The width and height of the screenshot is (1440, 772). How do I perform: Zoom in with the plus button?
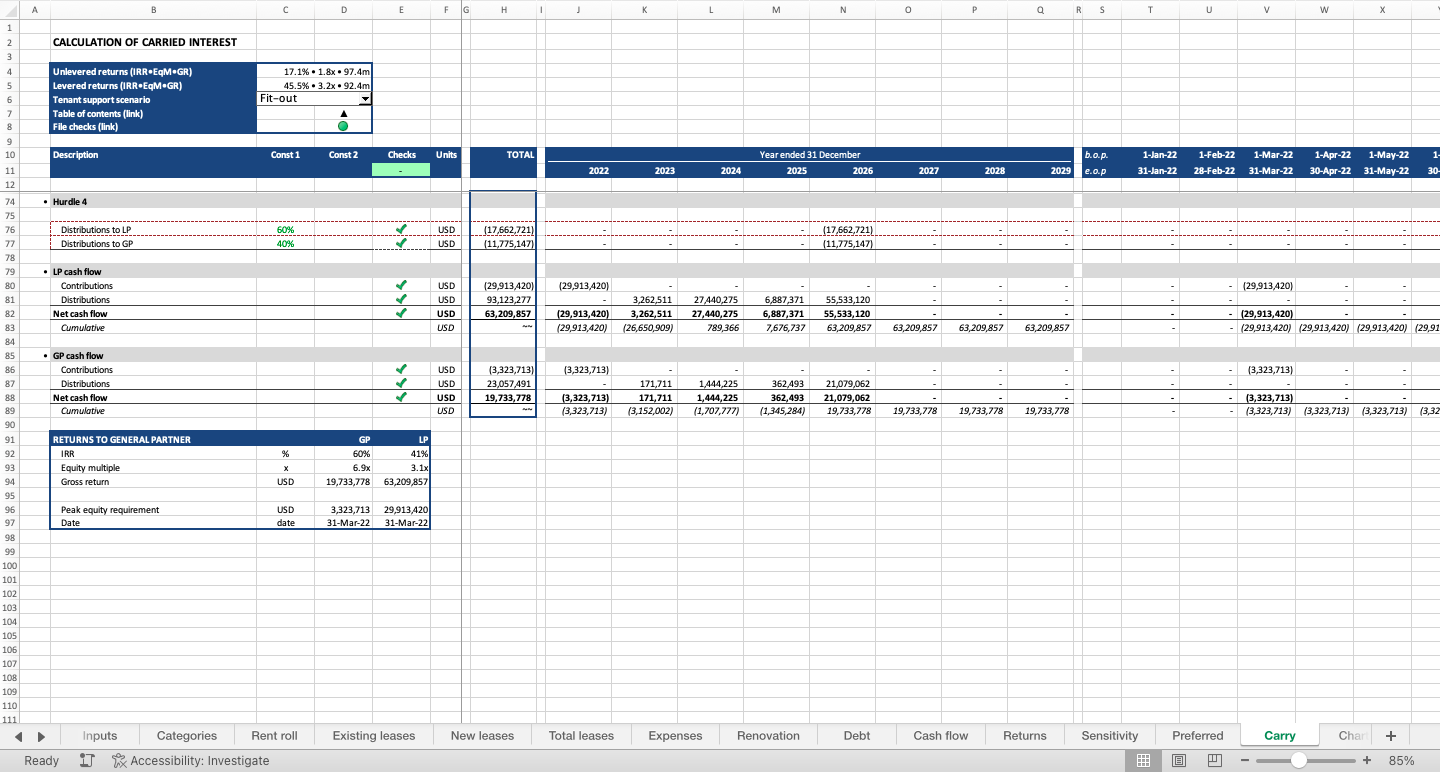pyautogui.click(x=1367, y=761)
